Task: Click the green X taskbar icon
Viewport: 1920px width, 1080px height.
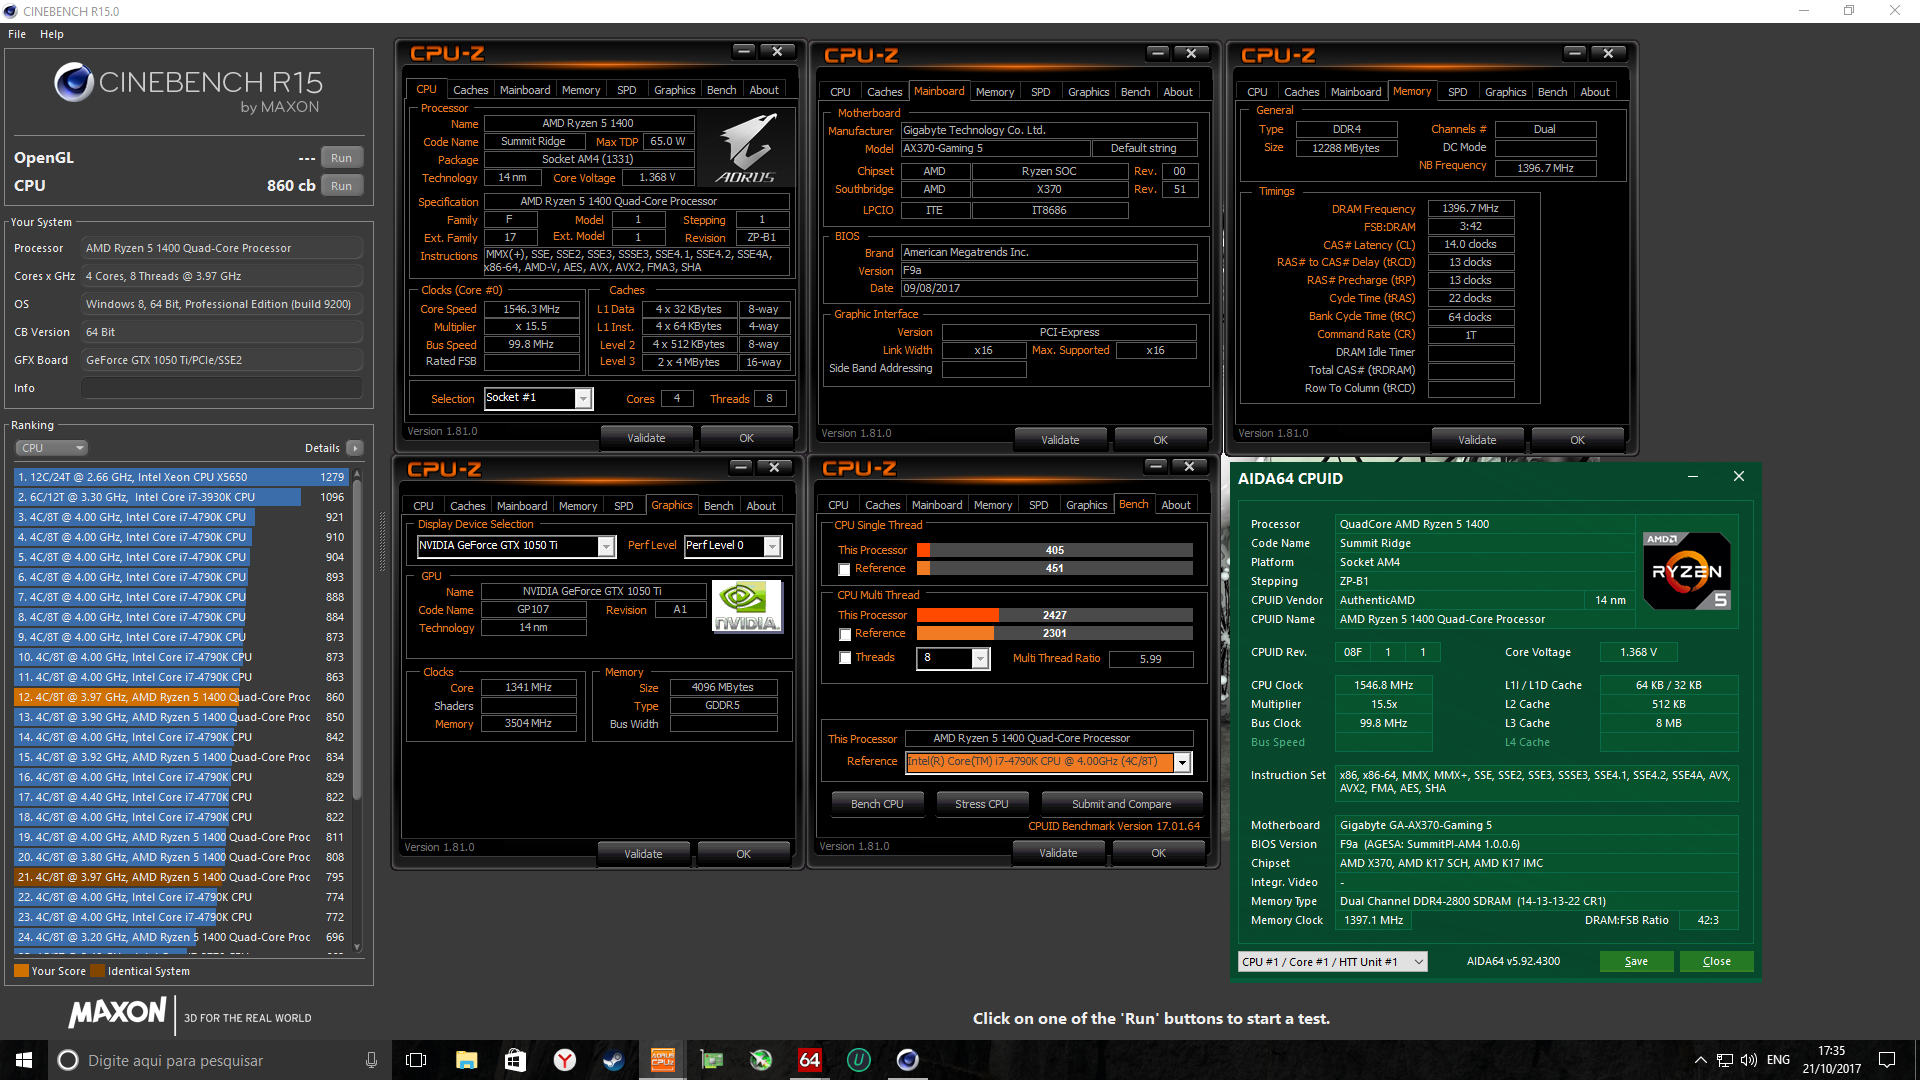Action: point(760,1060)
